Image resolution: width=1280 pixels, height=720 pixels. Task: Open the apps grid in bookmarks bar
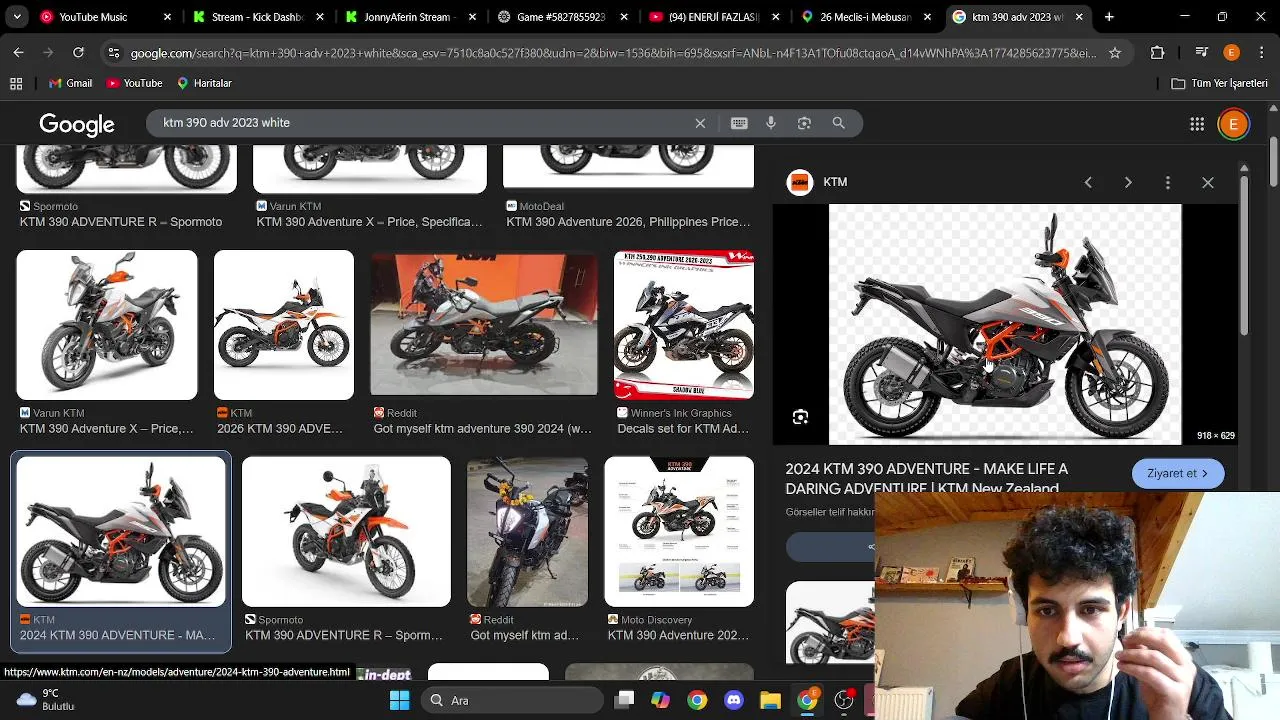[x=16, y=84]
